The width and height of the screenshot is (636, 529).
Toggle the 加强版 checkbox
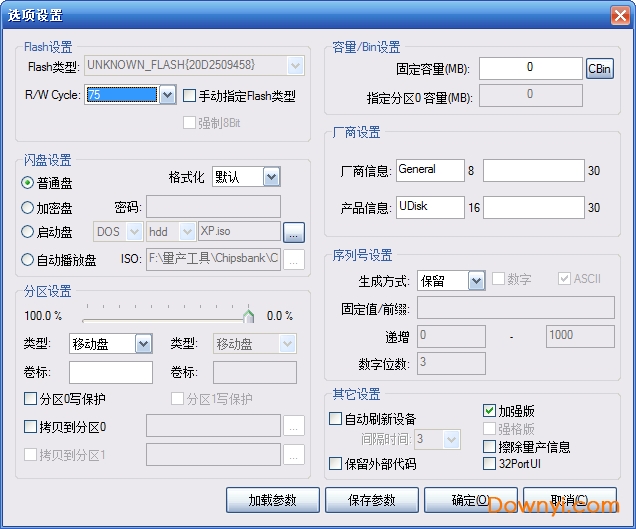[489, 411]
